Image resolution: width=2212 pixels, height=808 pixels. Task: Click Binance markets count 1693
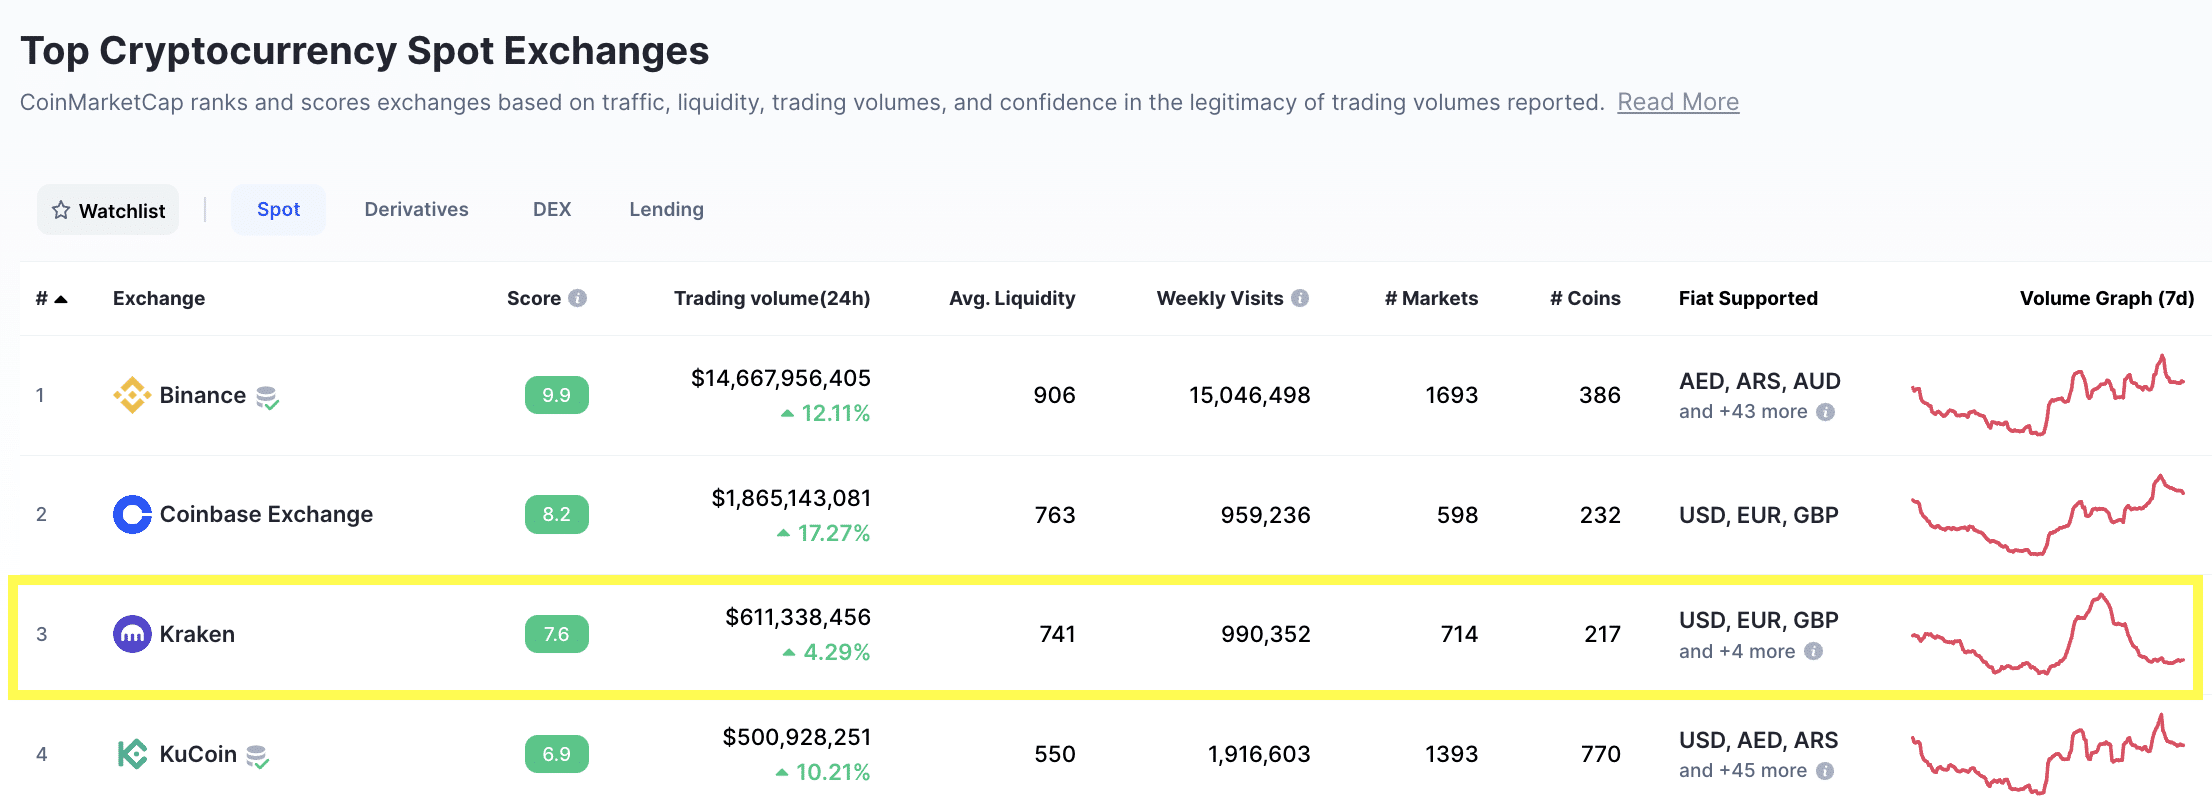[x=1452, y=395]
